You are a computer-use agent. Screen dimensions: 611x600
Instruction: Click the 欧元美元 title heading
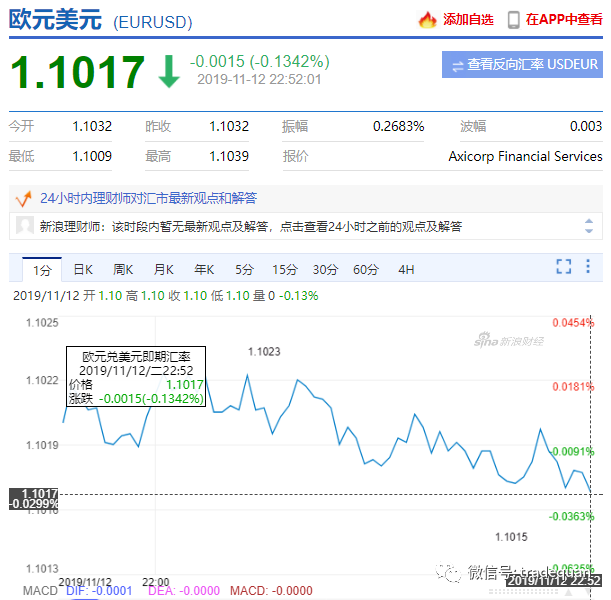click(55, 20)
